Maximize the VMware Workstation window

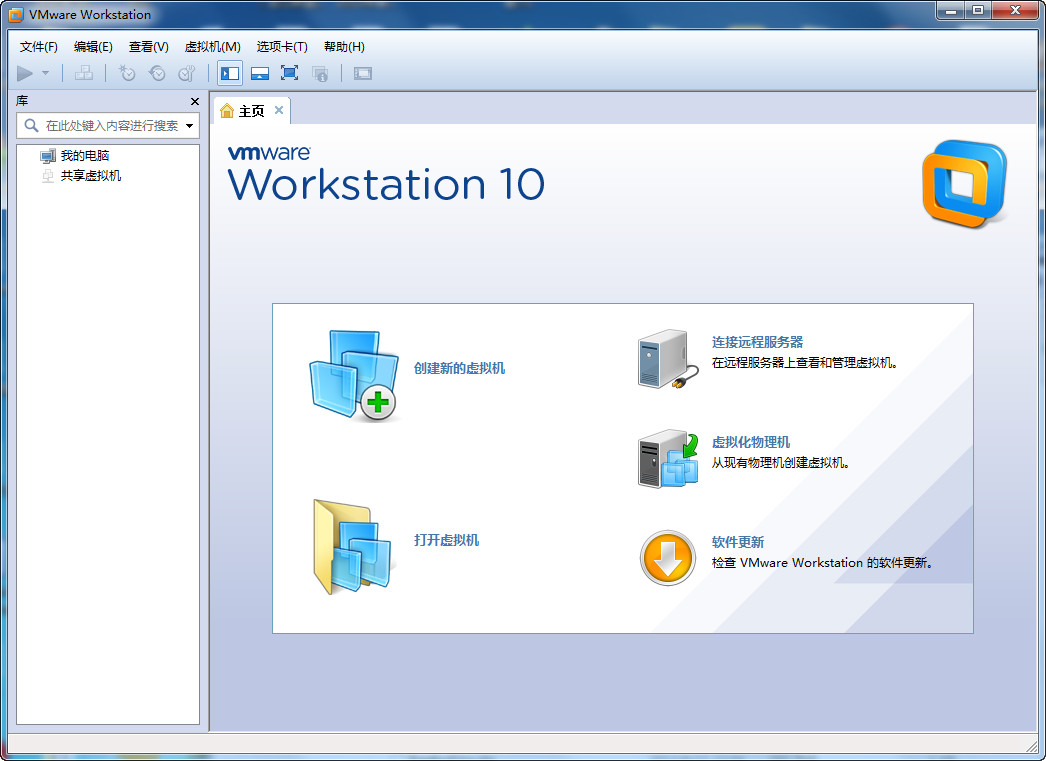point(978,11)
